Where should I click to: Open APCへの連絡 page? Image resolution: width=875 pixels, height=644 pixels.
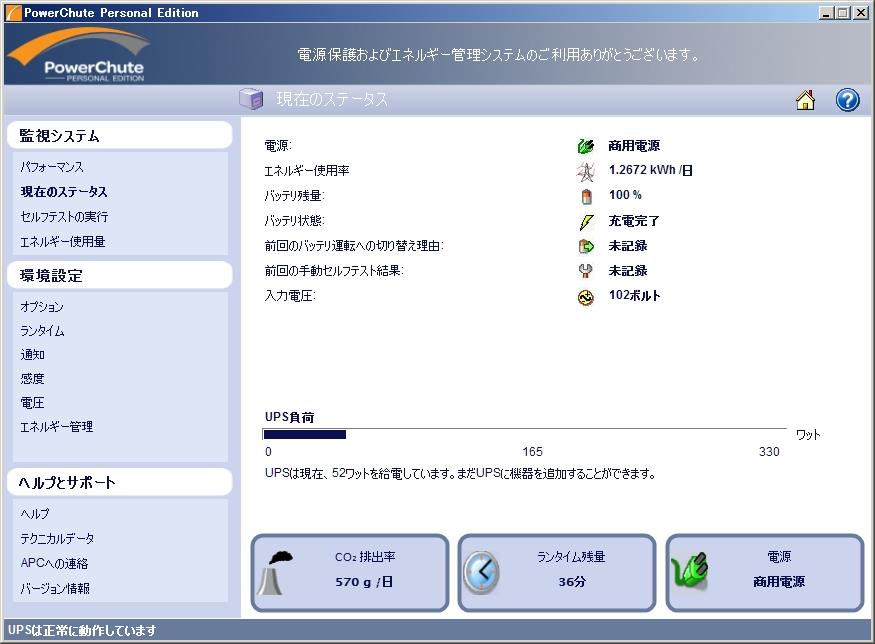click(54, 563)
